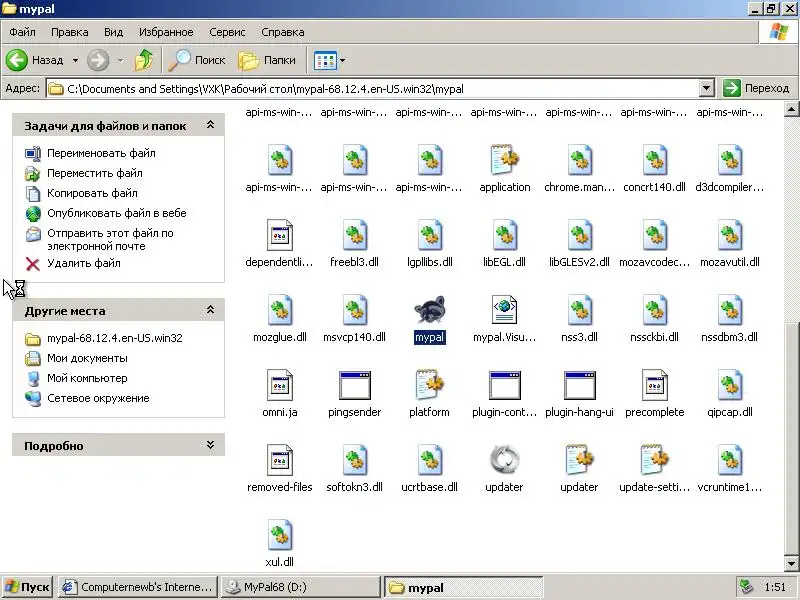The width and height of the screenshot is (800, 600).
Task: Click the Переход go button
Action: point(757,88)
